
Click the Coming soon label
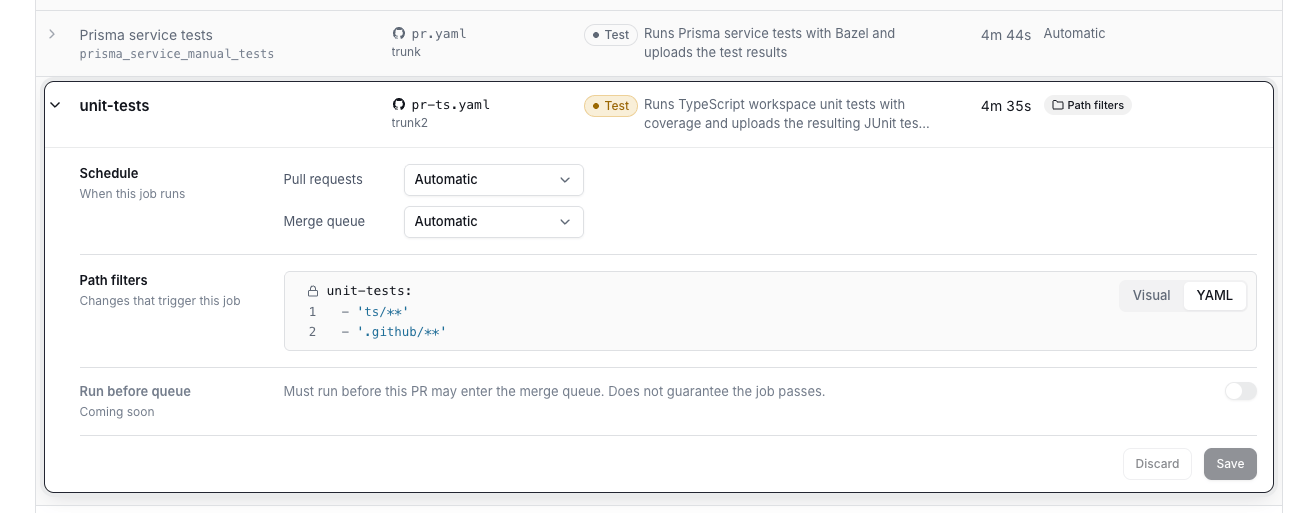(117, 411)
